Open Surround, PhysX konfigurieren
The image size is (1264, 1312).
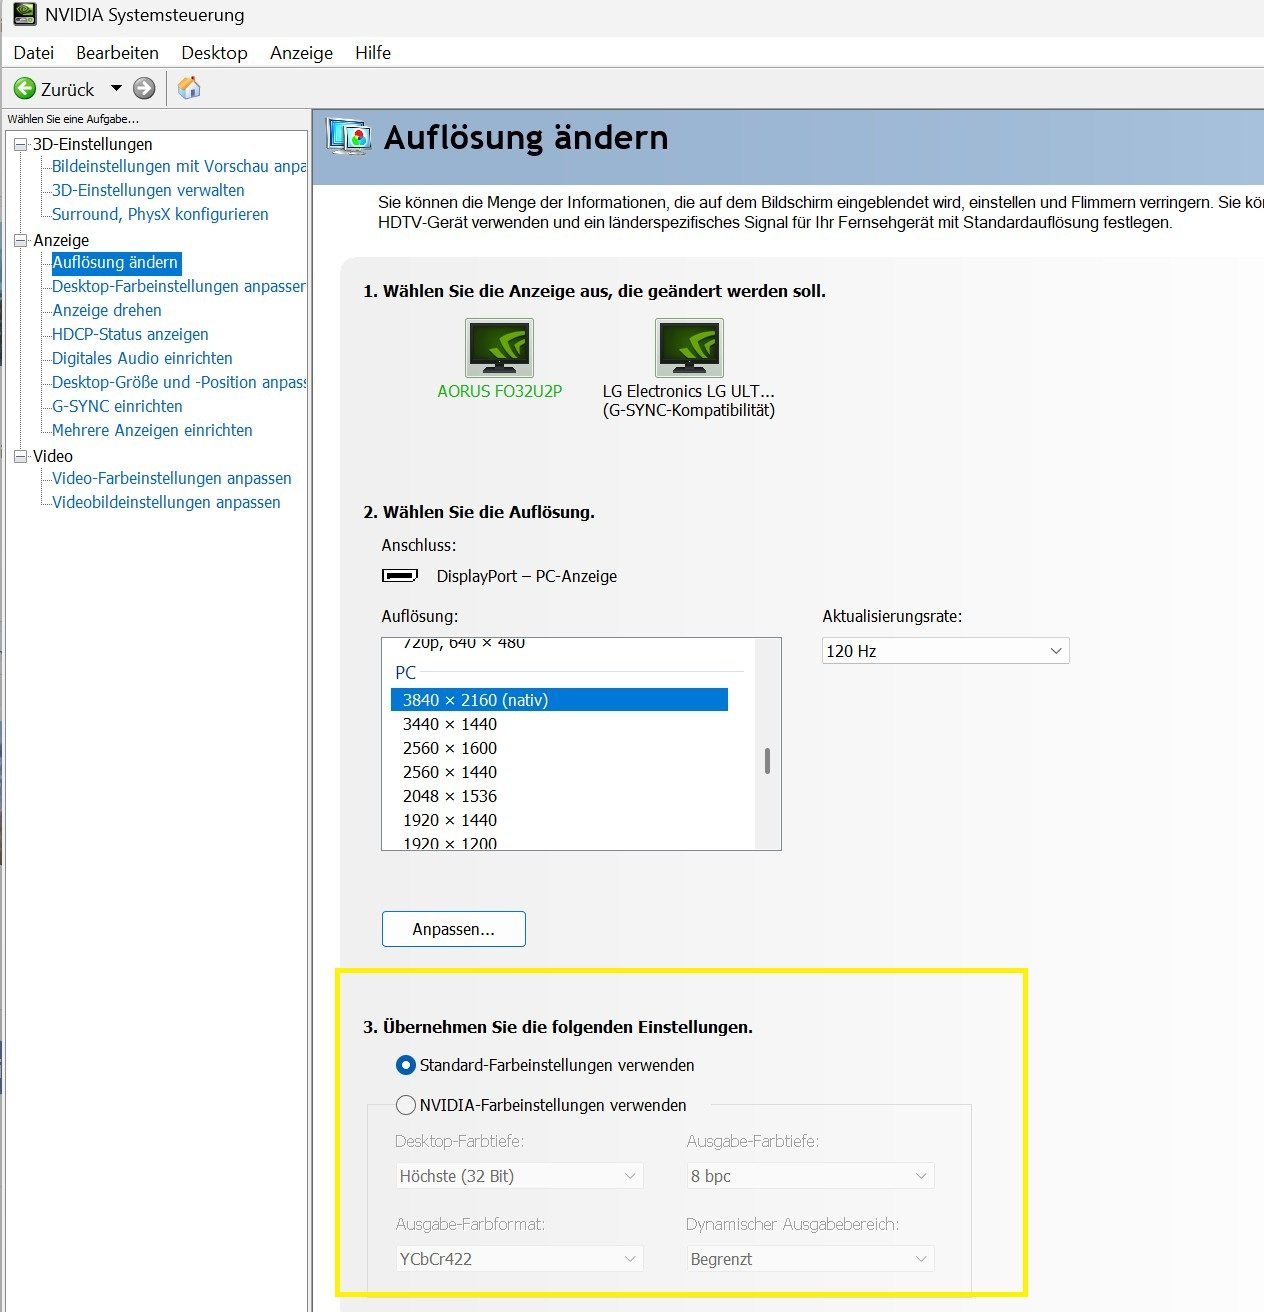(160, 215)
